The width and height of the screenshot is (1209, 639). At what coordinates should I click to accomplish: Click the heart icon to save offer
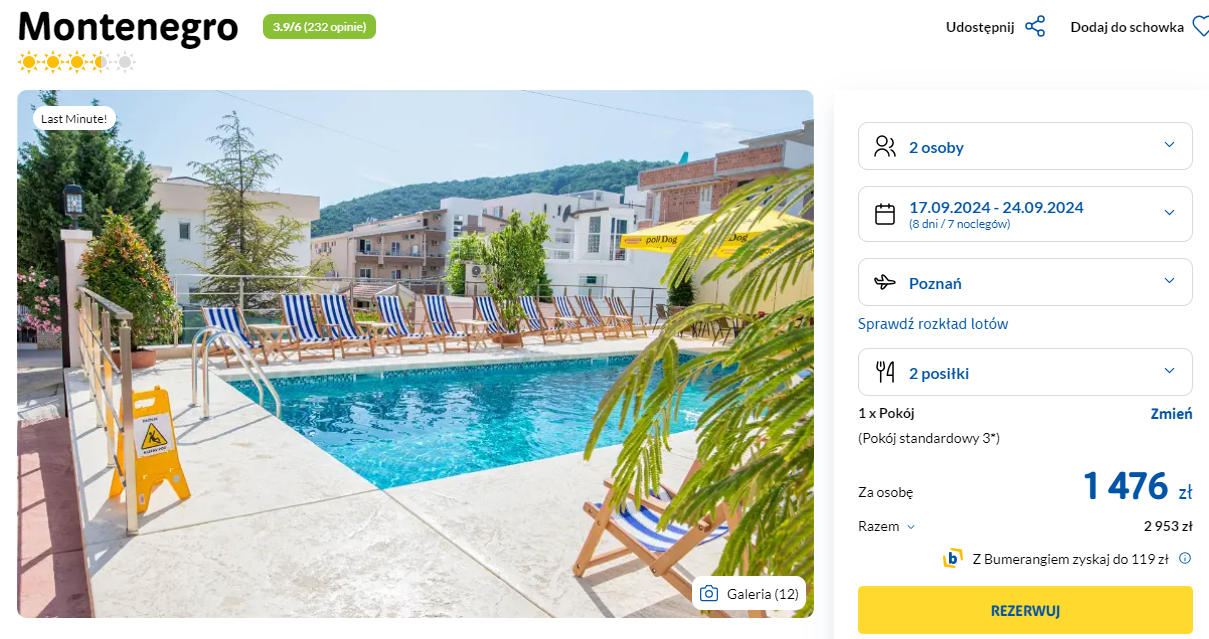(1201, 27)
